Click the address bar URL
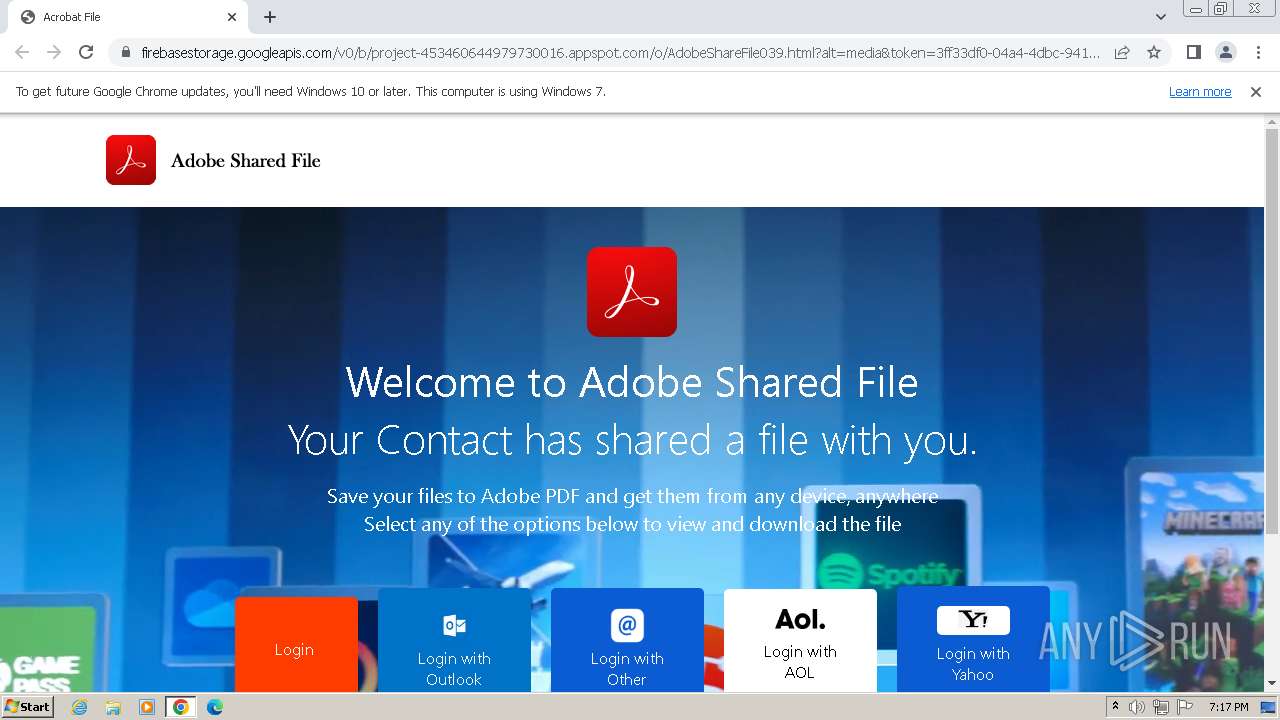The height and width of the screenshot is (720, 1280). pyautogui.click(x=620, y=52)
